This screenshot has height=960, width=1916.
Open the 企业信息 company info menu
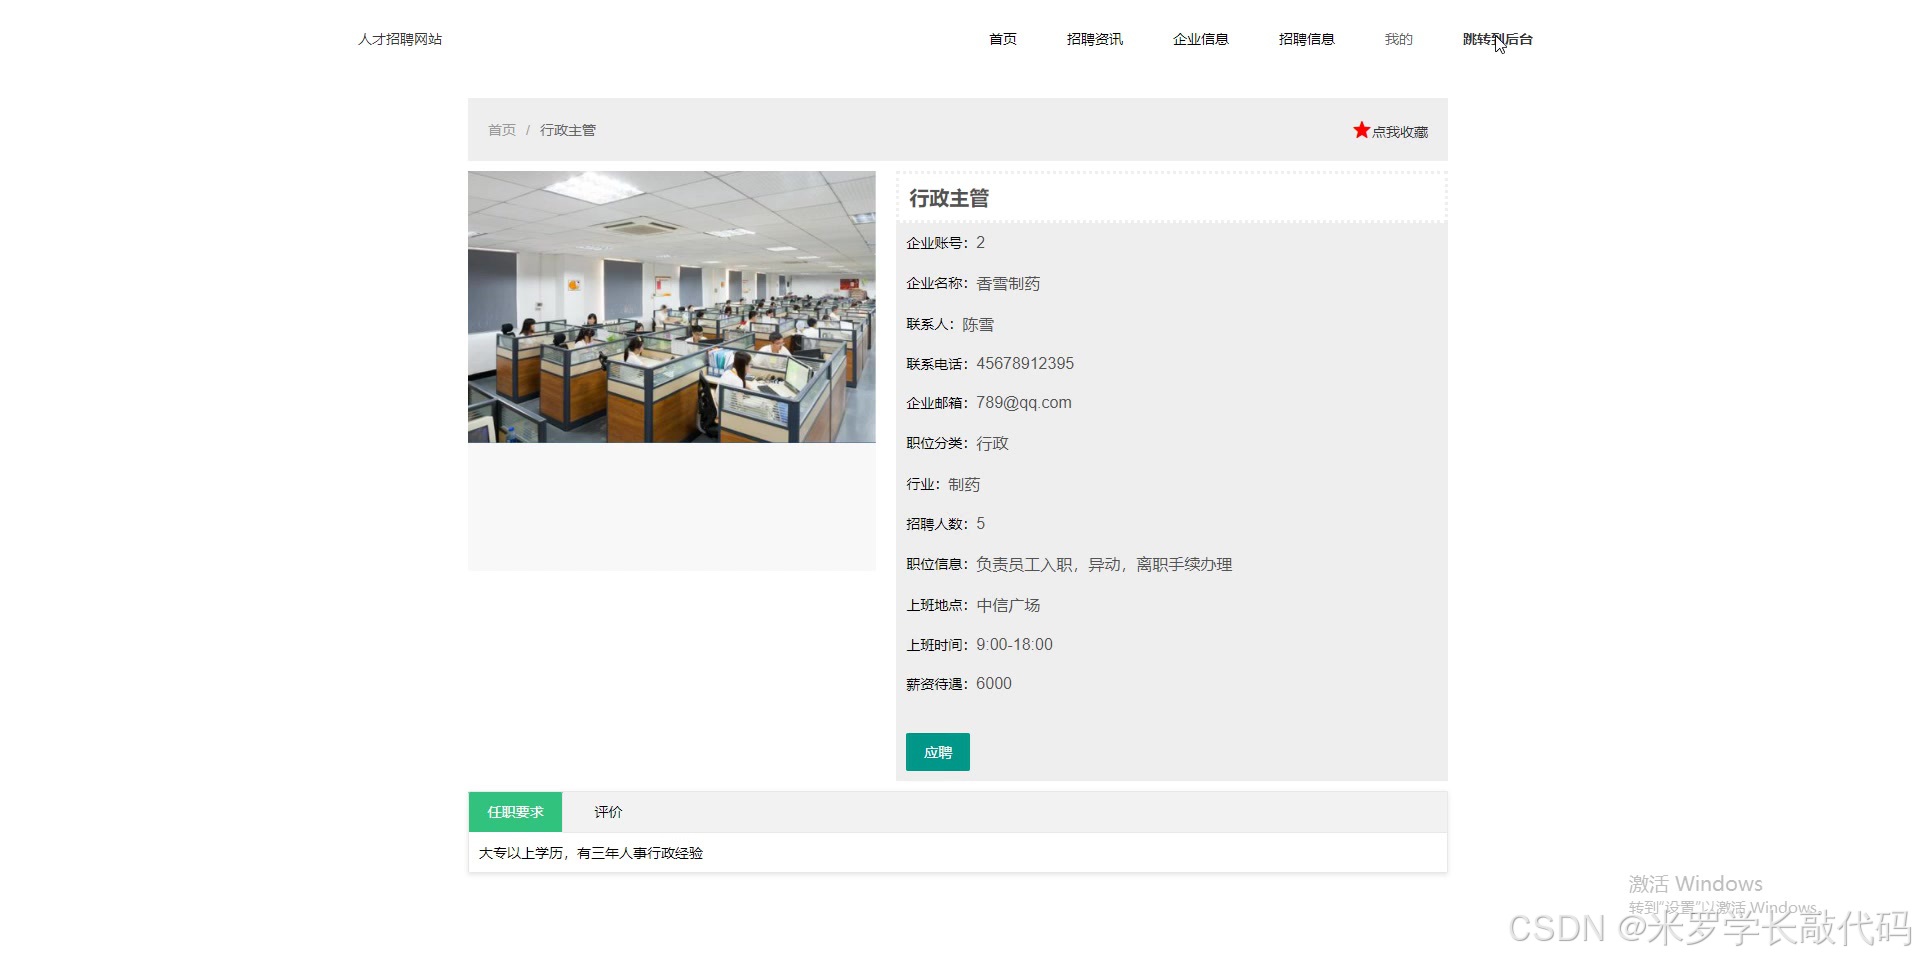[1199, 39]
